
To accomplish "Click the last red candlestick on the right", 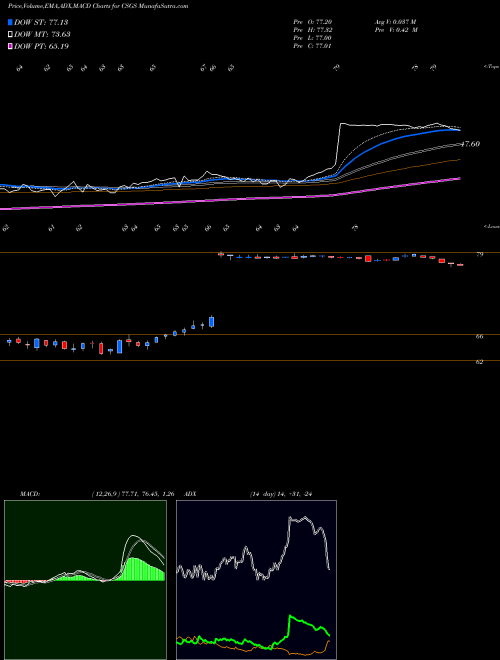I will tap(460, 265).
